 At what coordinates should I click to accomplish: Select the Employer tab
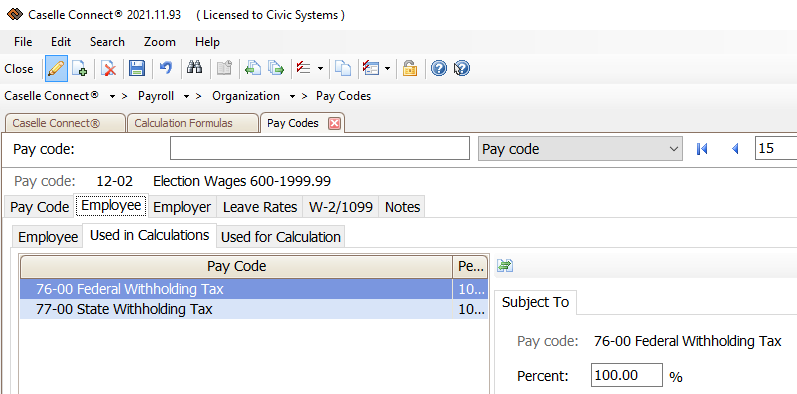tap(182, 207)
